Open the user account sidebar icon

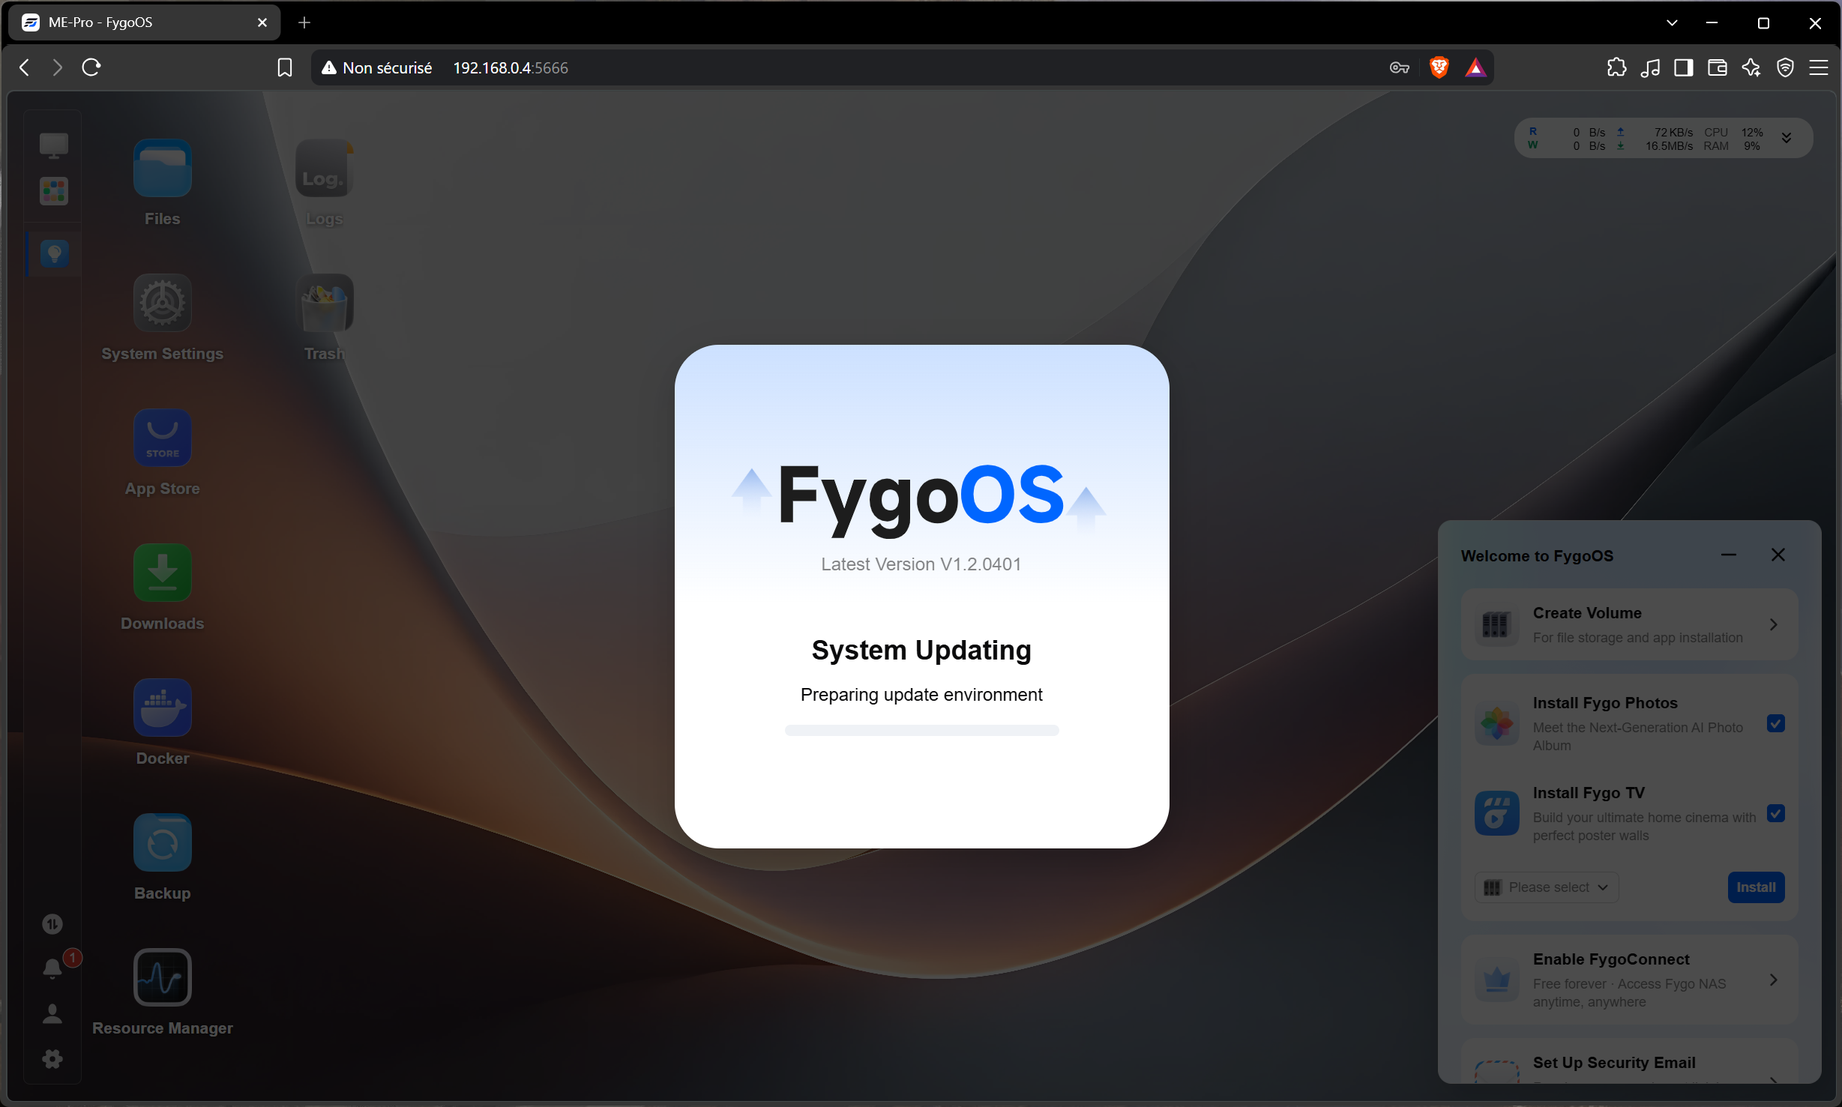point(53,1014)
